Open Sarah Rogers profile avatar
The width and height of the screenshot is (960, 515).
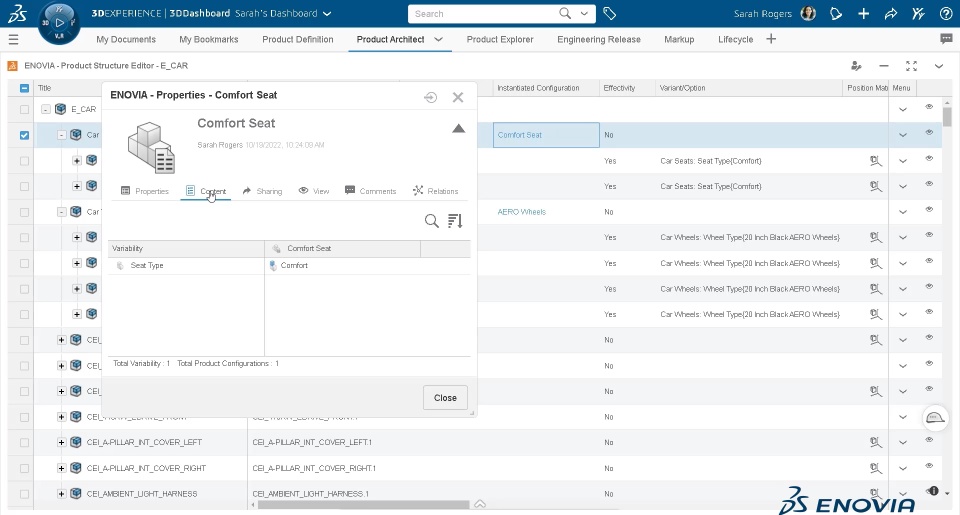click(808, 13)
